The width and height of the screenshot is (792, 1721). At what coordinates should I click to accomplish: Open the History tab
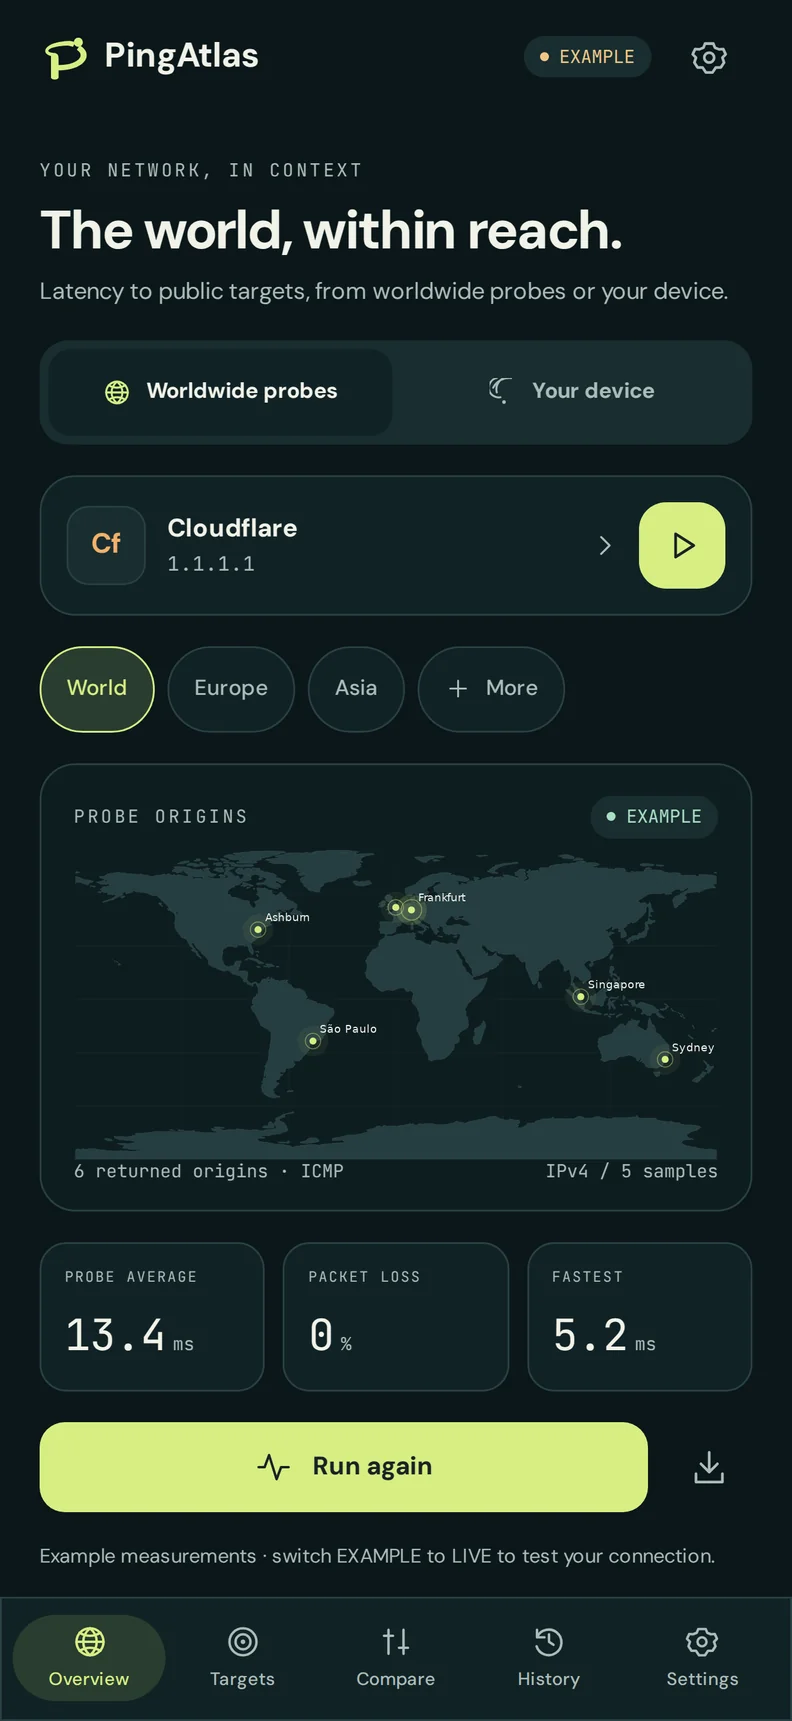[x=549, y=1658]
